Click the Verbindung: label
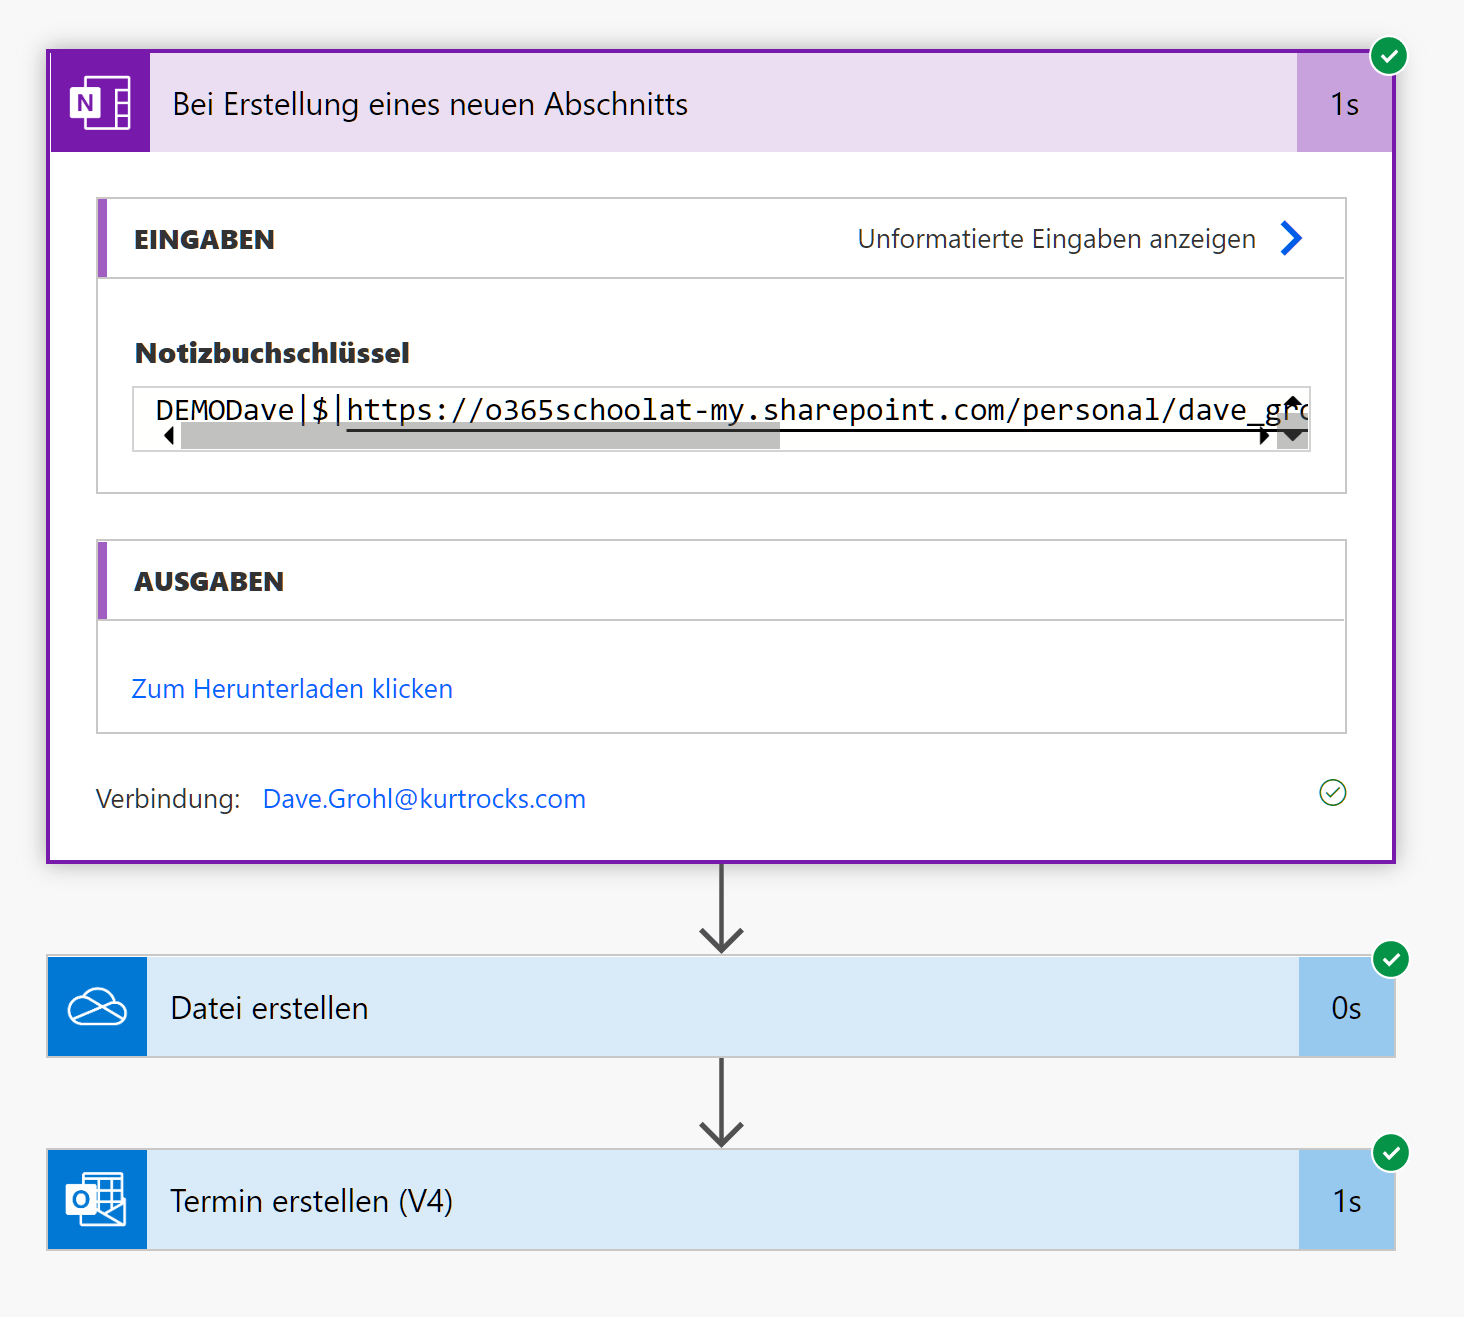The image size is (1464, 1317). pyautogui.click(x=168, y=799)
